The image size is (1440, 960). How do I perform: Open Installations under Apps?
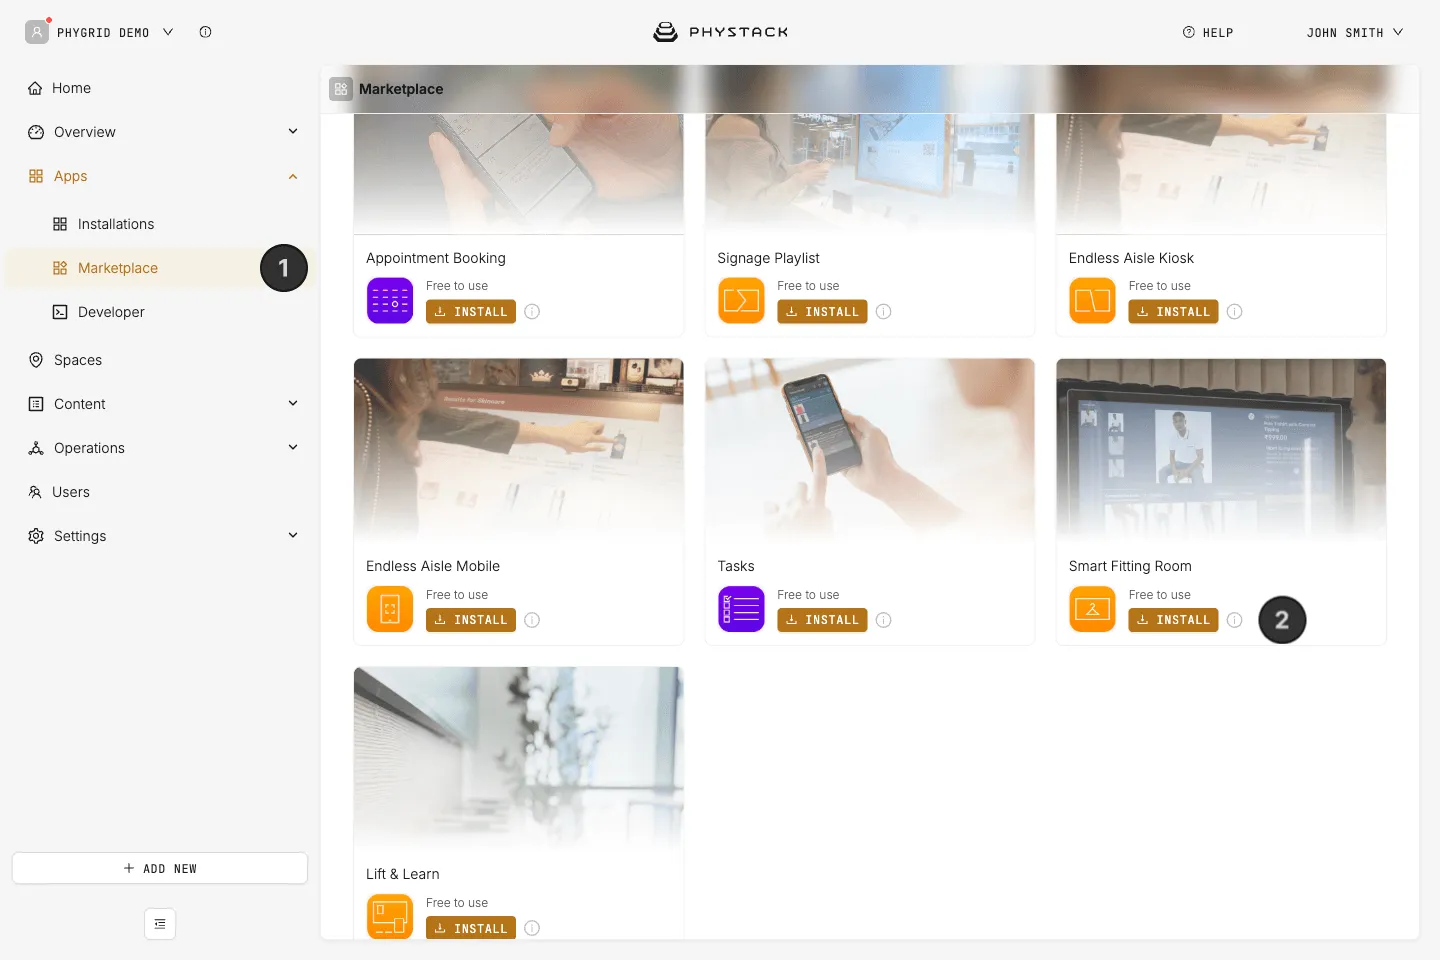(160, 224)
